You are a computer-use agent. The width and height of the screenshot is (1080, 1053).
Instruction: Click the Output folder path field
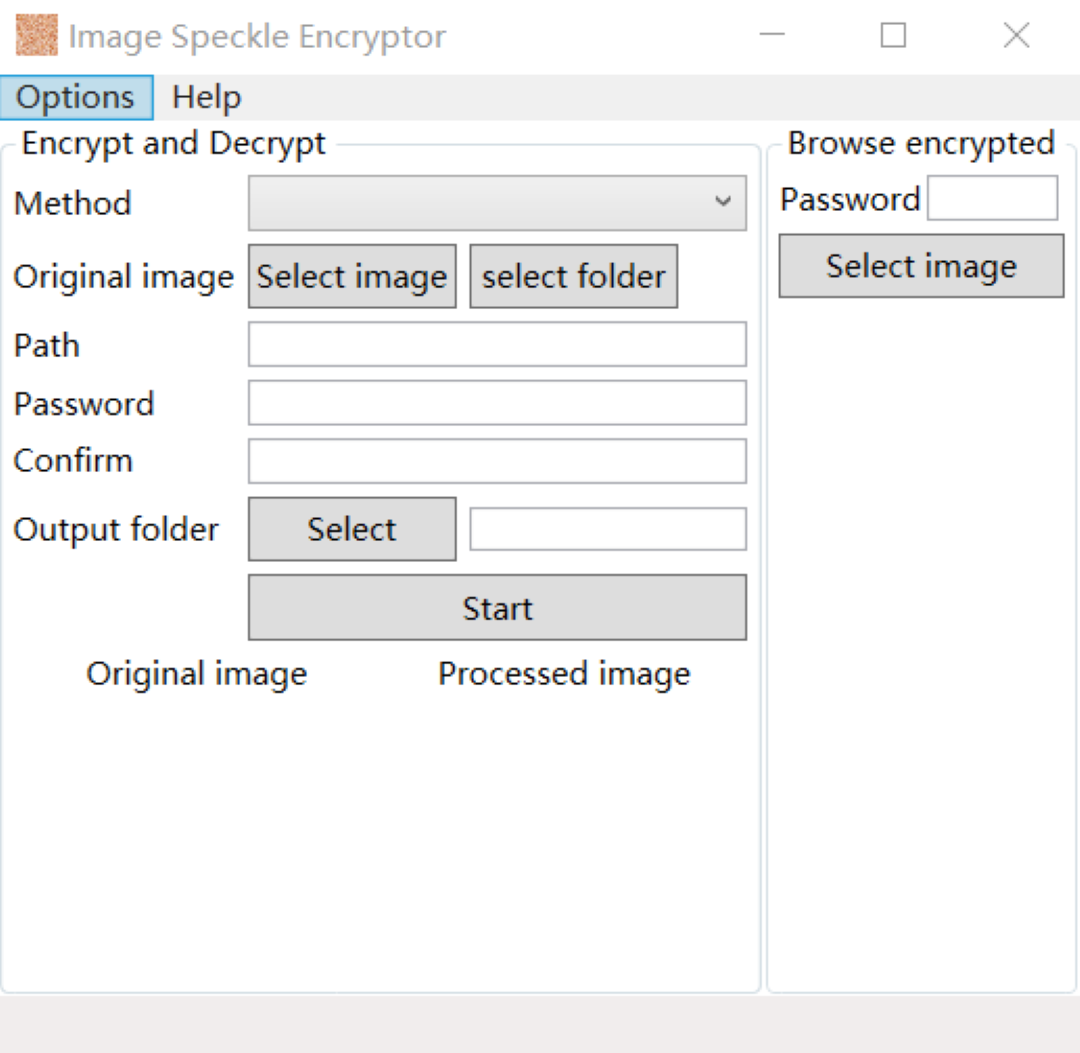[608, 529]
